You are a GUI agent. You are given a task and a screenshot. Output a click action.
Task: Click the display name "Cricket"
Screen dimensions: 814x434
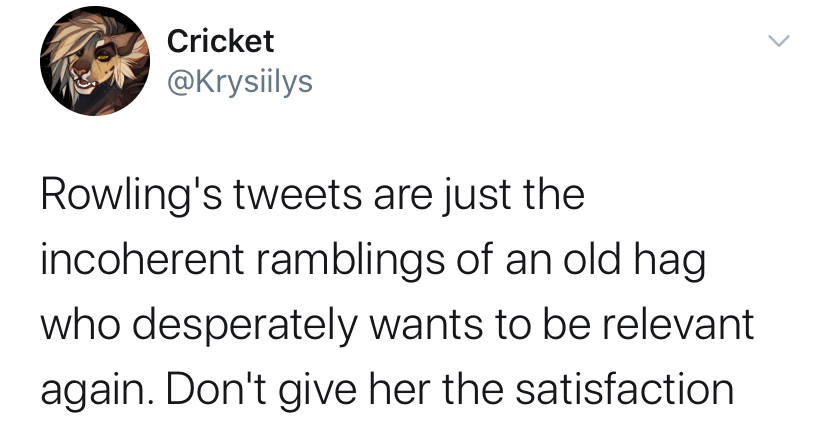(220, 41)
